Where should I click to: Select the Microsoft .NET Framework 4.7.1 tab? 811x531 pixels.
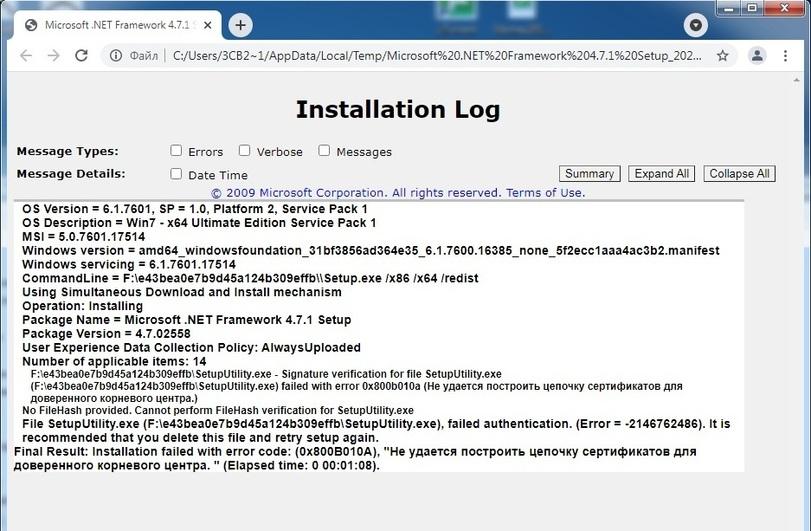point(117,25)
